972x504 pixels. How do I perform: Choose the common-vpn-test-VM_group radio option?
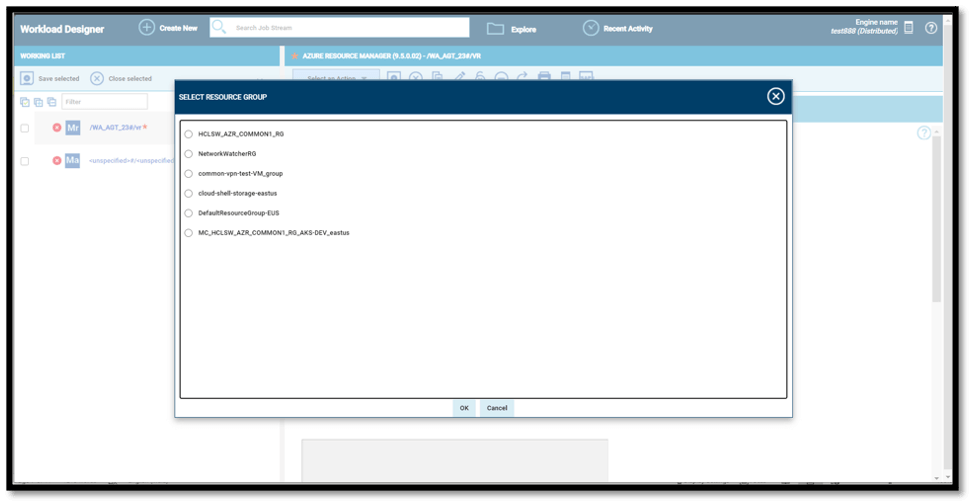click(x=188, y=174)
